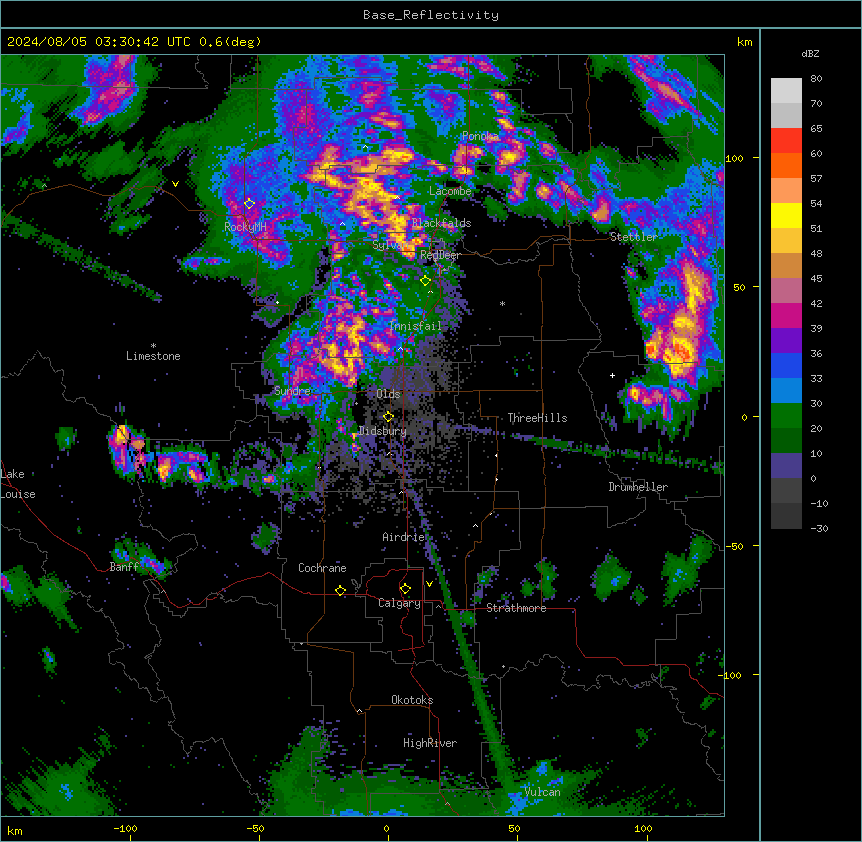Screen dimensions: 862x842
Task: Click the Vulcan label
Action: click(x=543, y=792)
